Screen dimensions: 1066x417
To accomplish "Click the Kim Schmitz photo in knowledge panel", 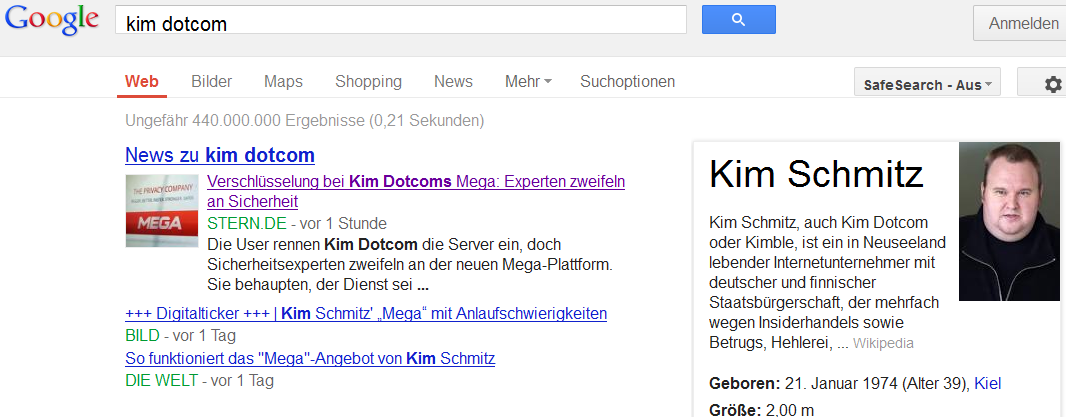I will tap(1009, 221).
